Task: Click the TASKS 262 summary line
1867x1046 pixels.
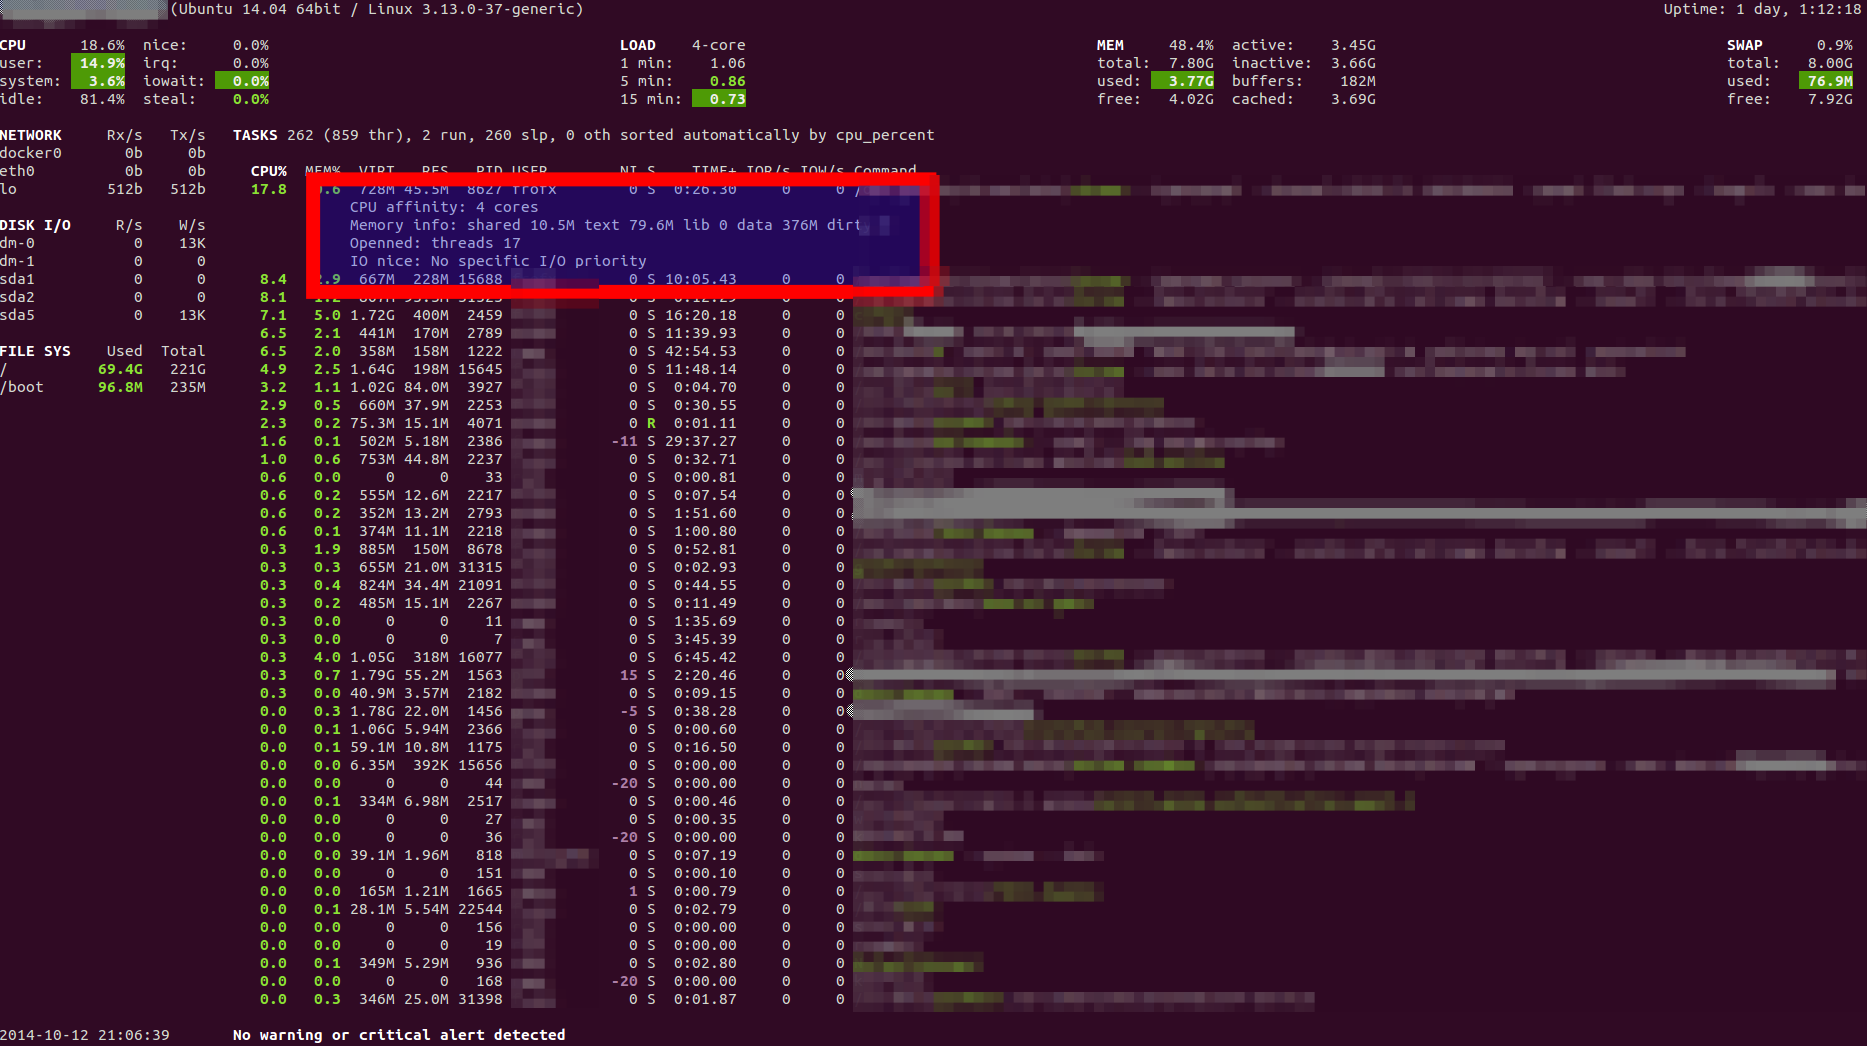Action: (x=583, y=135)
